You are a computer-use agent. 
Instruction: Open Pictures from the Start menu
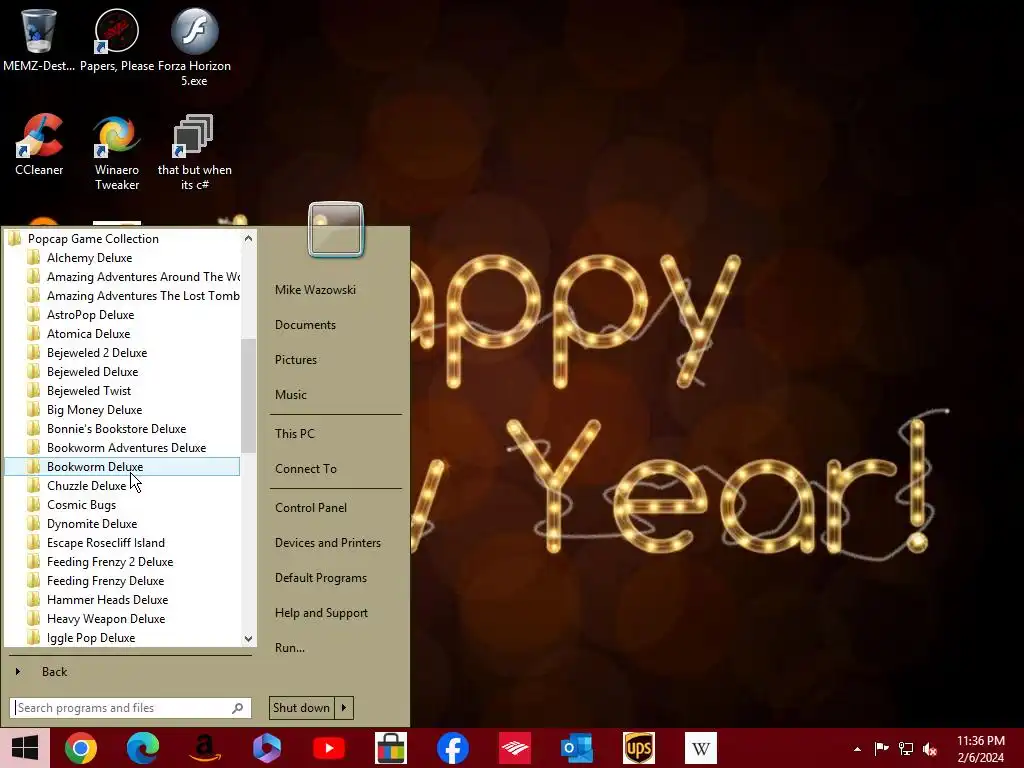[296, 359]
